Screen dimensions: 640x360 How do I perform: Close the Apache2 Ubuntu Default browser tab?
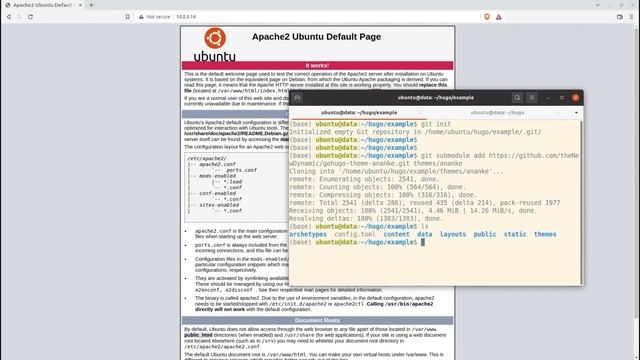point(80,5)
